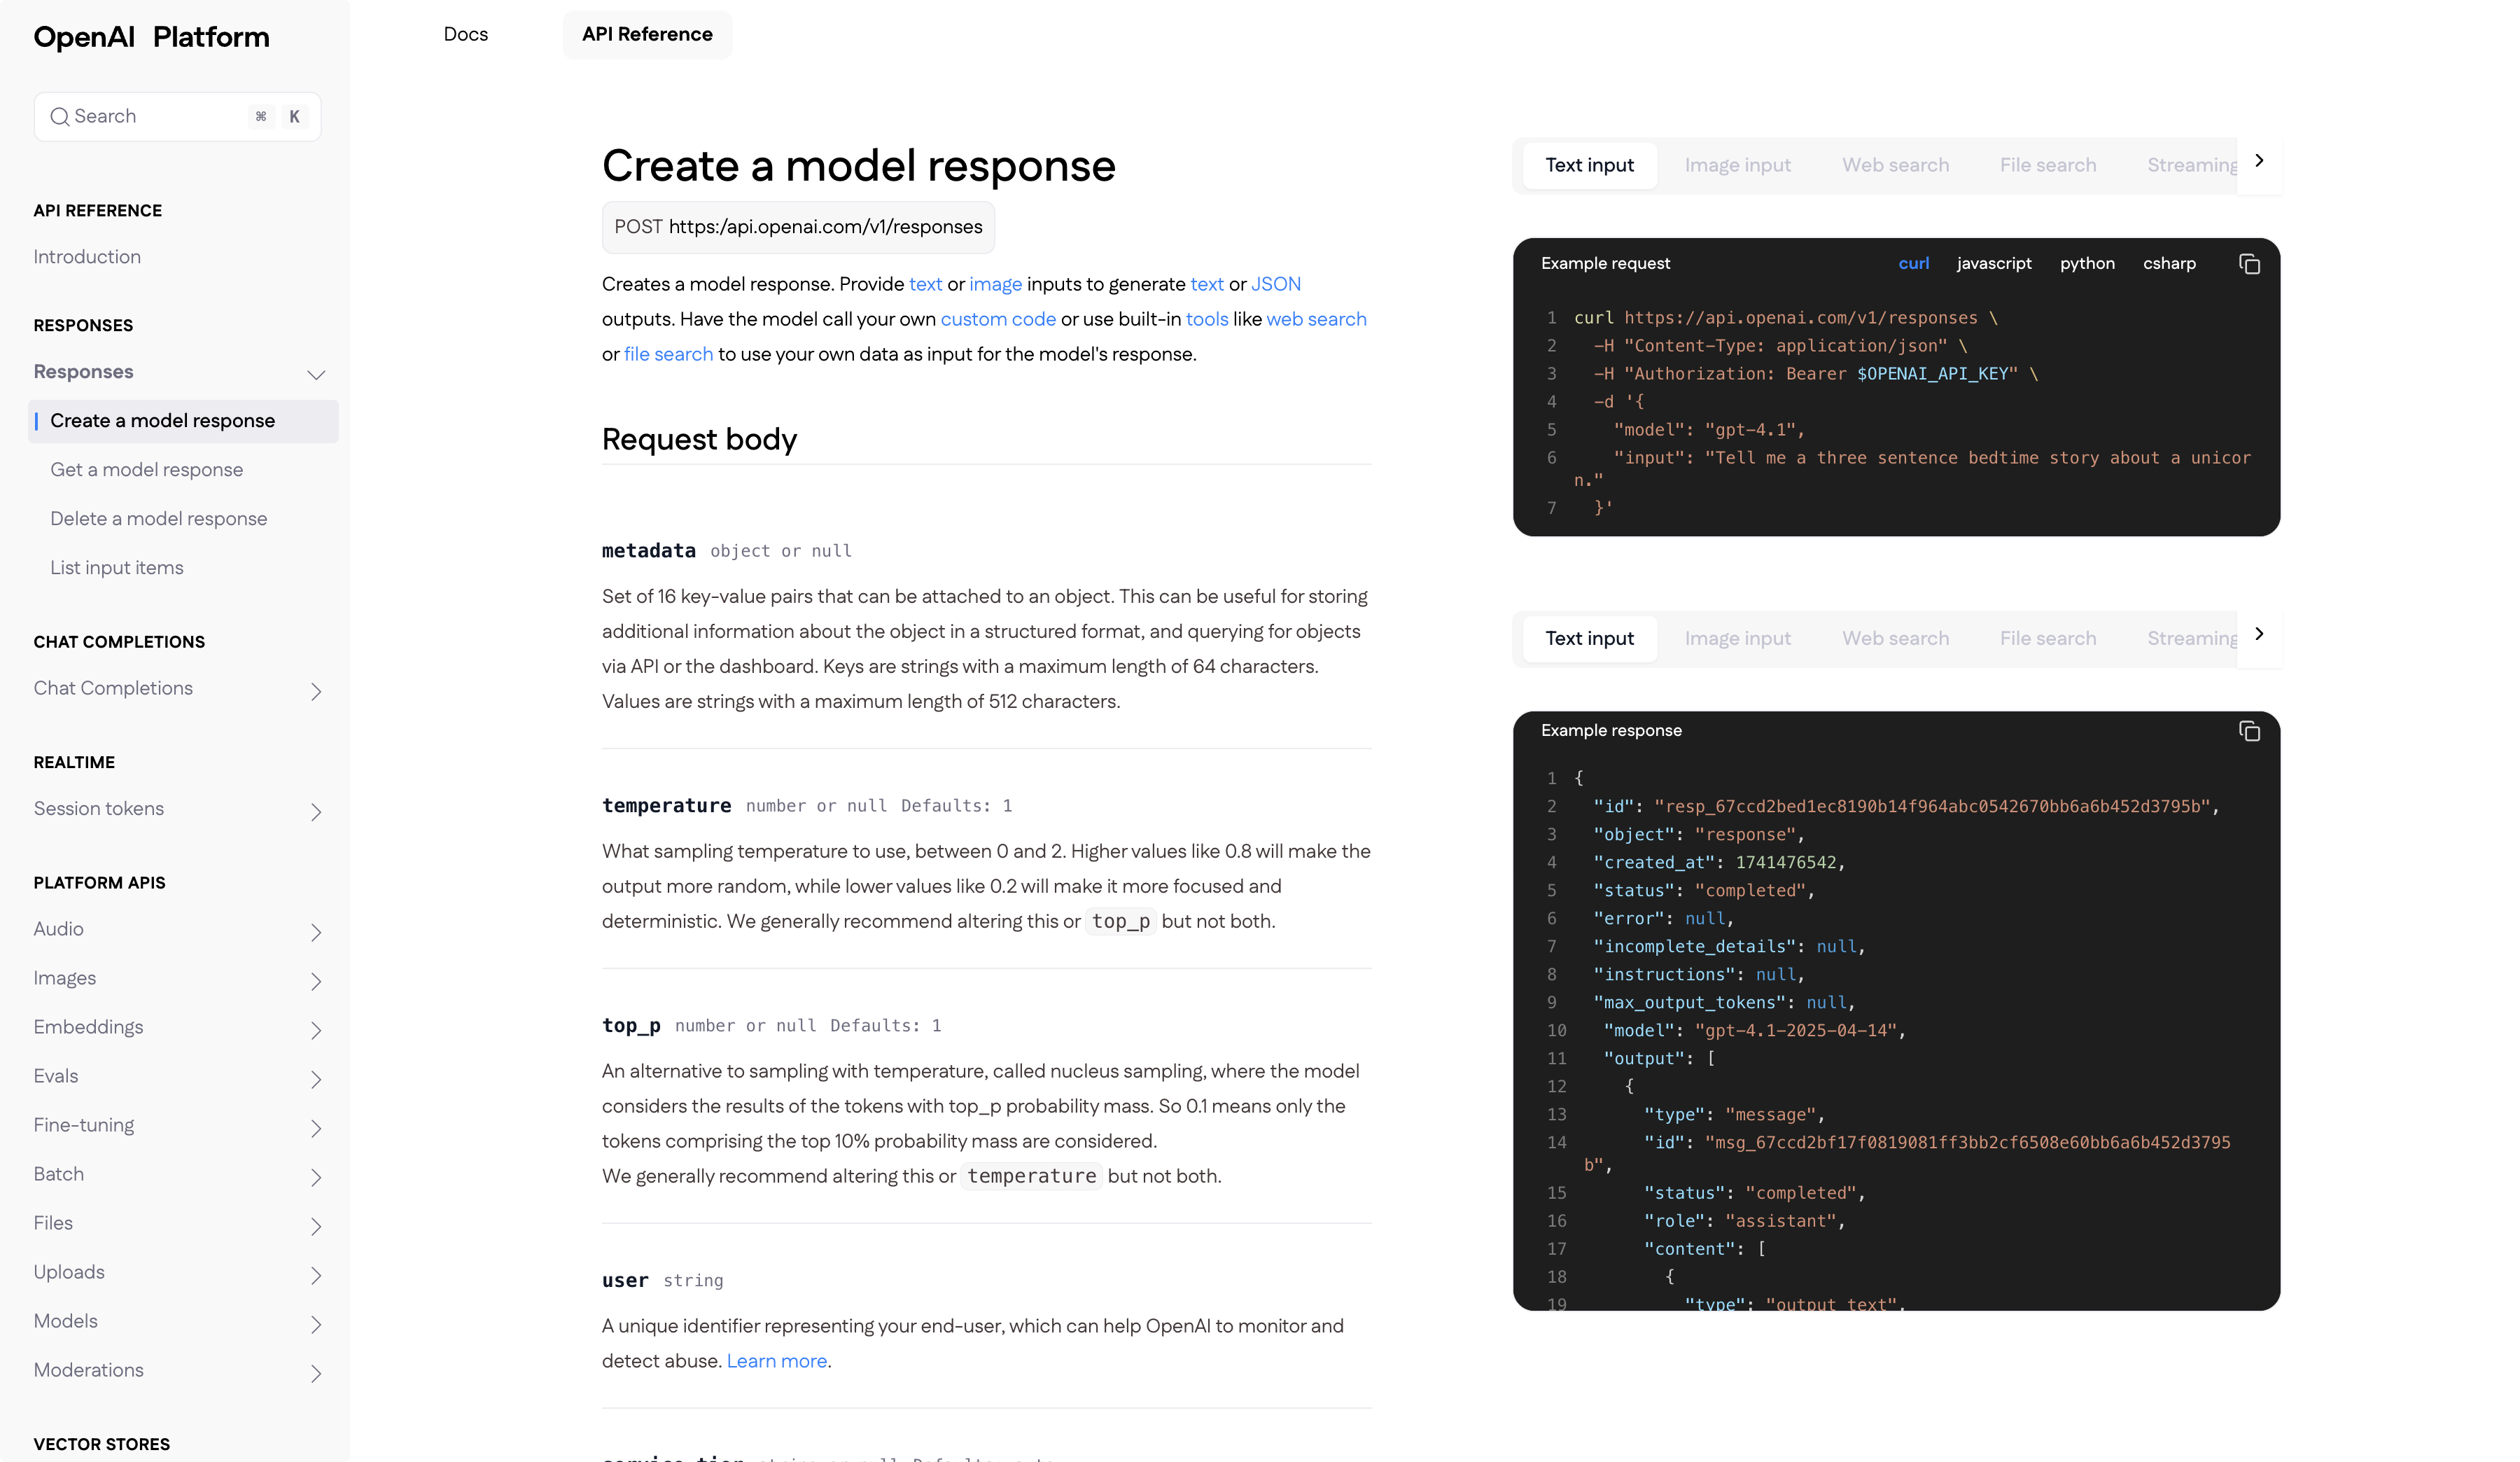Copy the Example request code
Image resolution: width=2520 pixels, height=1462 pixels.
pos(2249,264)
